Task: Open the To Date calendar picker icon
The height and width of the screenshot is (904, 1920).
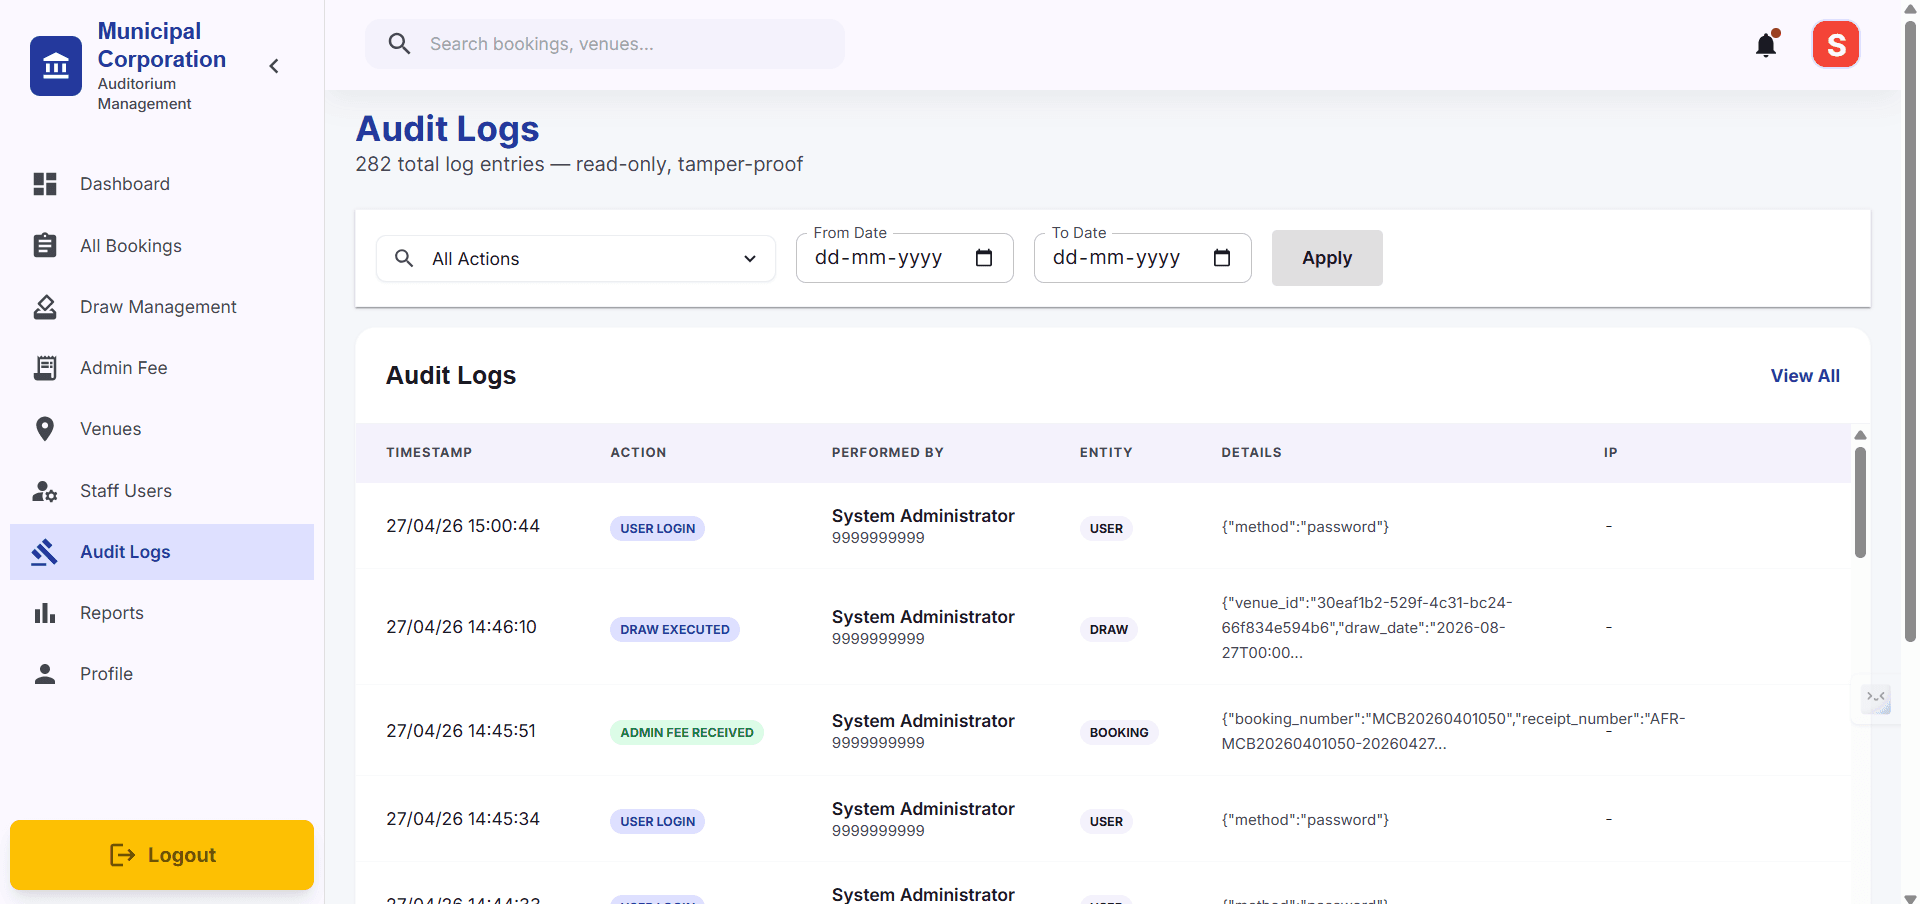Action: (x=1222, y=258)
